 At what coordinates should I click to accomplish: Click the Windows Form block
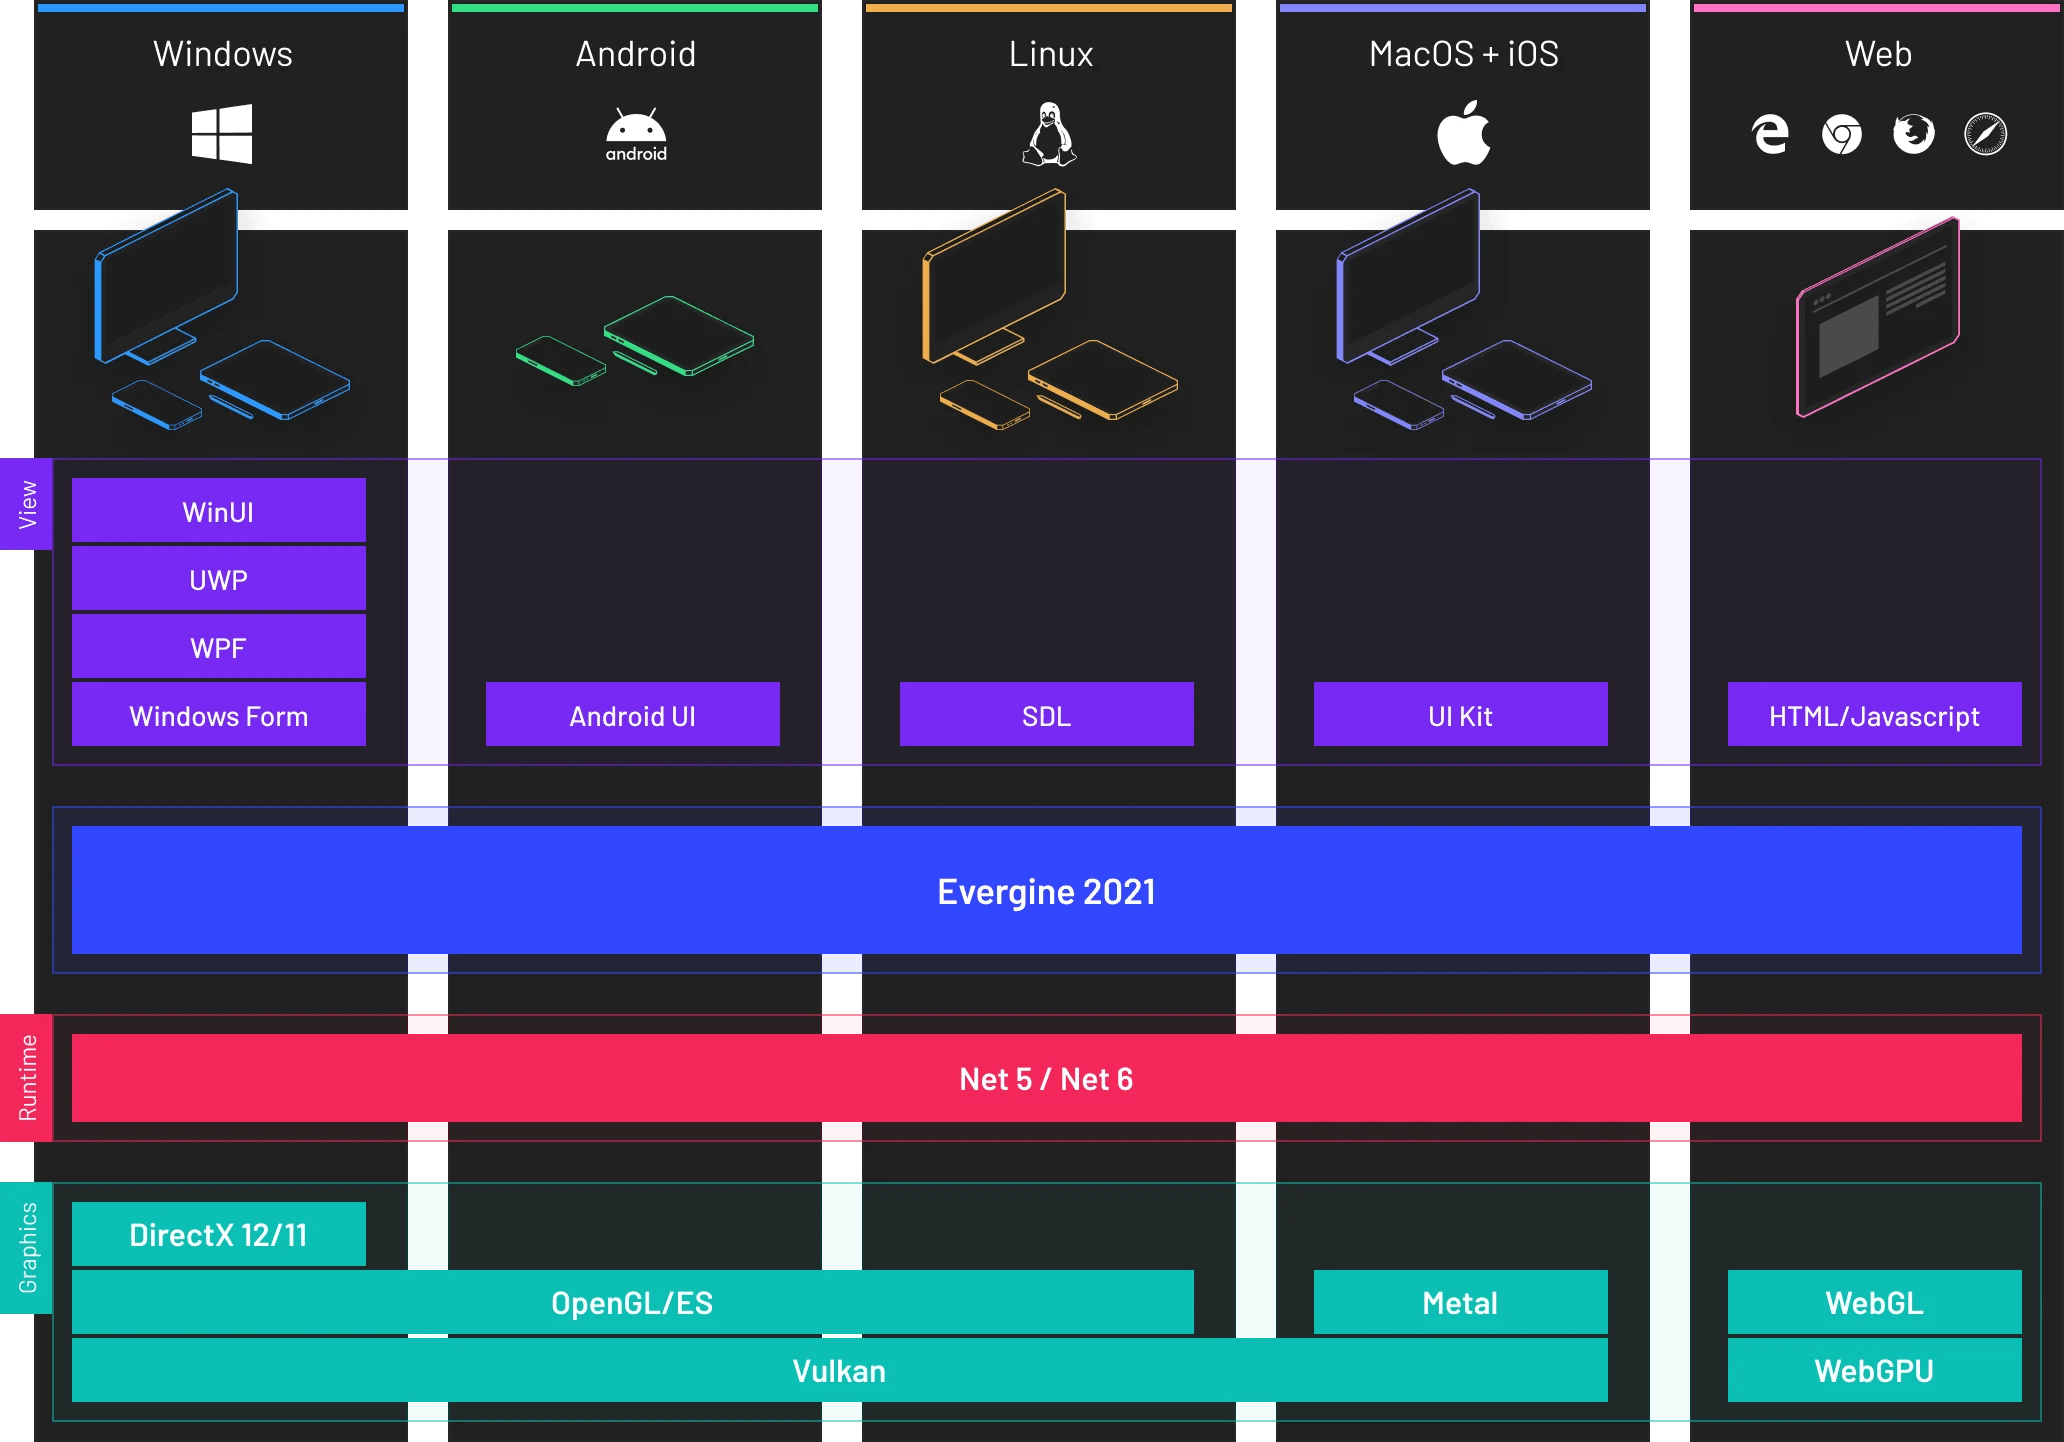(218, 715)
